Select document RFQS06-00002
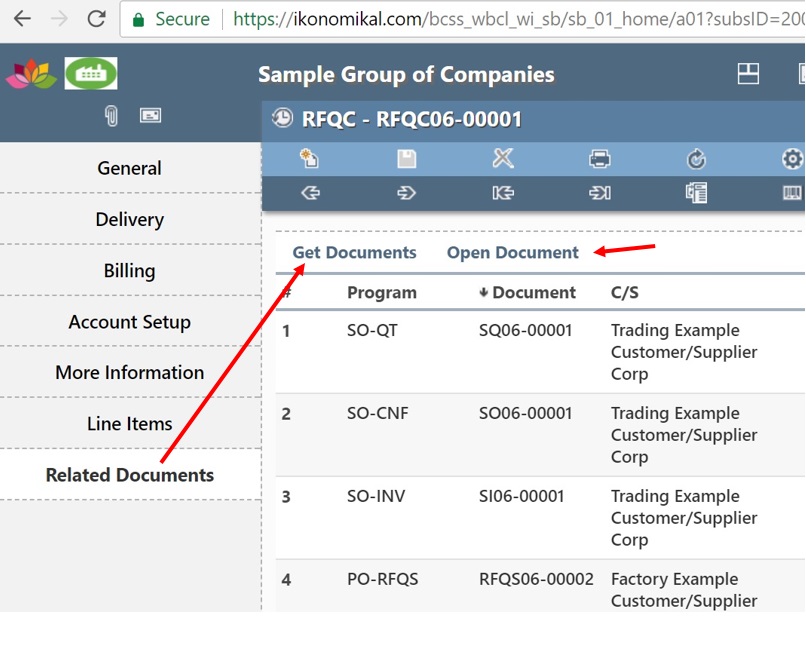Screen dimensions: 806x659 pos(536,579)
